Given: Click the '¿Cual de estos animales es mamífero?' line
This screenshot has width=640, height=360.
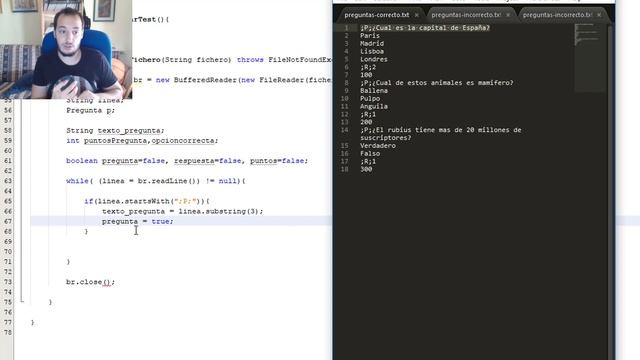Looking at the screenshot, I should point(437,83).
